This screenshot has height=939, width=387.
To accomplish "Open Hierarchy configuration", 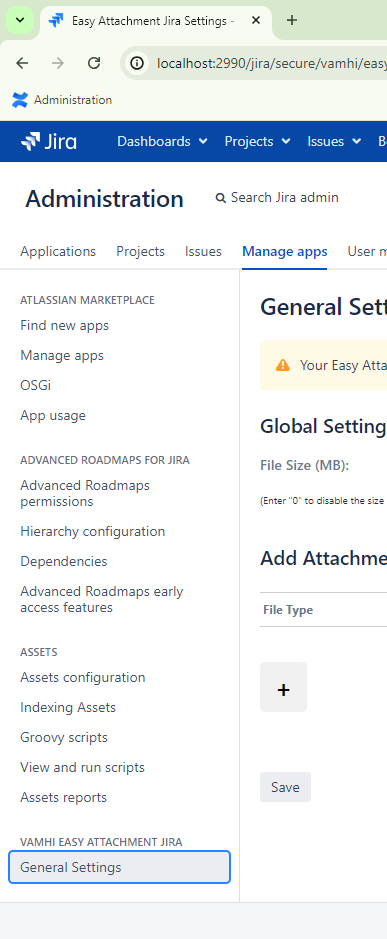I will (92, 532).
